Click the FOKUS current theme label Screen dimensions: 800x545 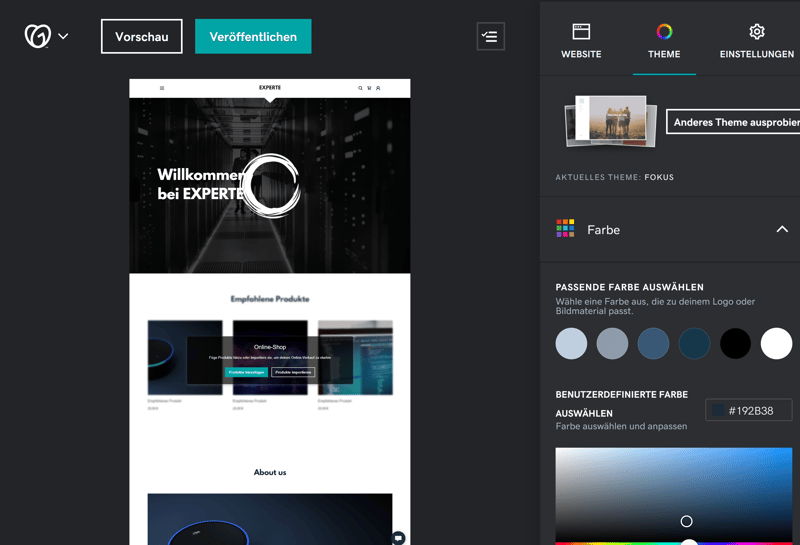(x=659, y=177)
